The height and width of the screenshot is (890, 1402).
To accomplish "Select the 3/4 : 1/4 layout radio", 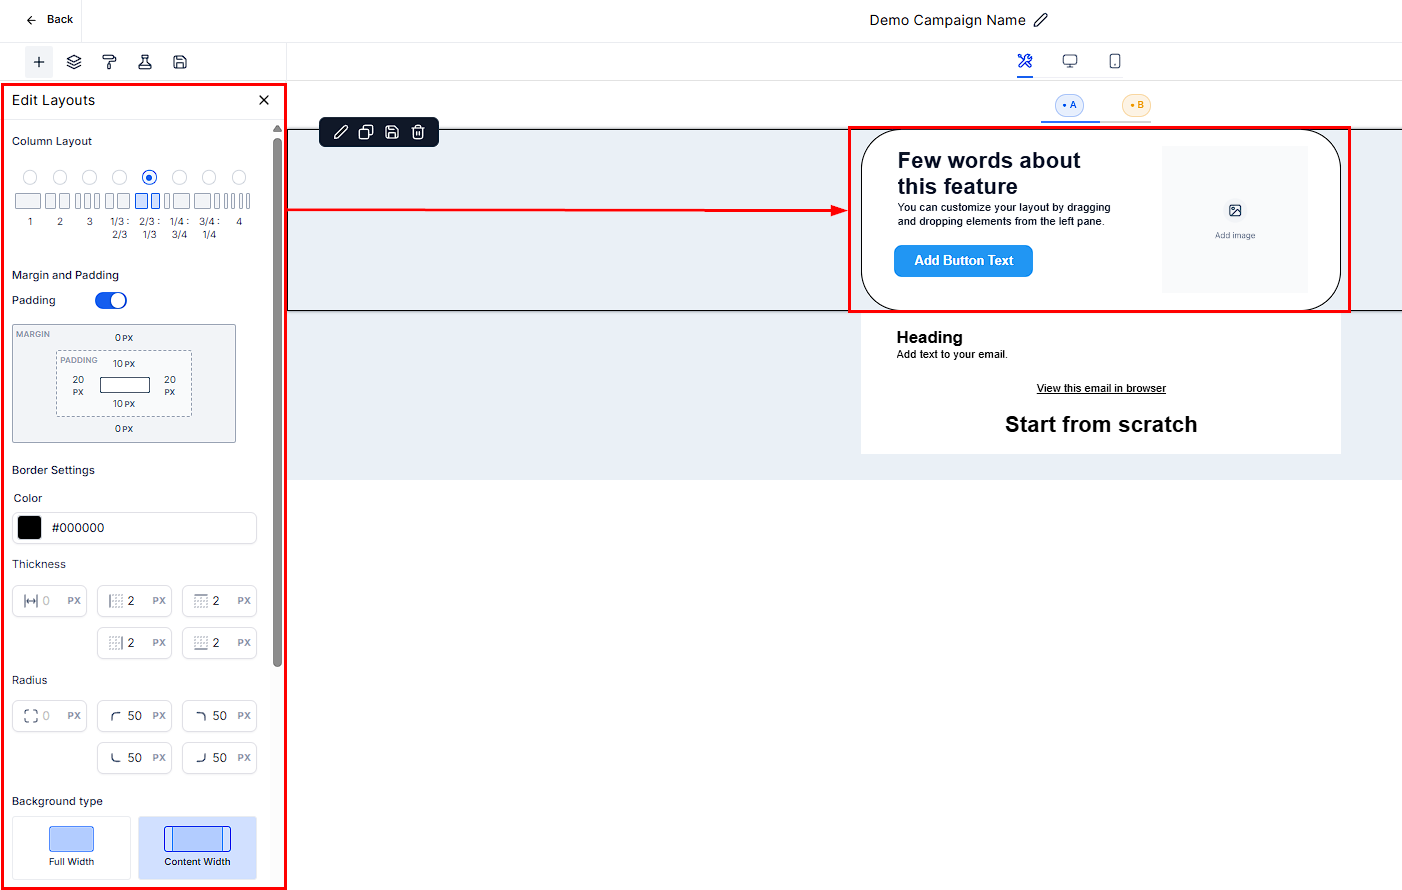I will point(209,177).
